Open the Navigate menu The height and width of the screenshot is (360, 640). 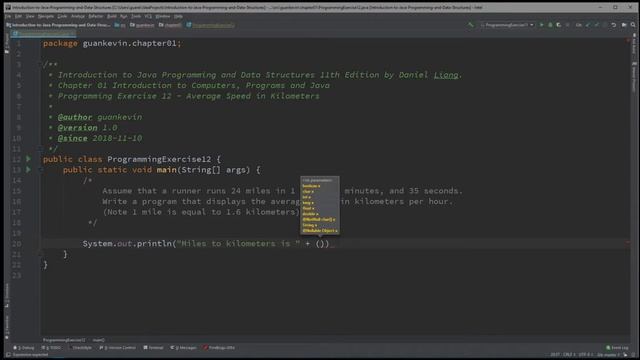point(46,16)
